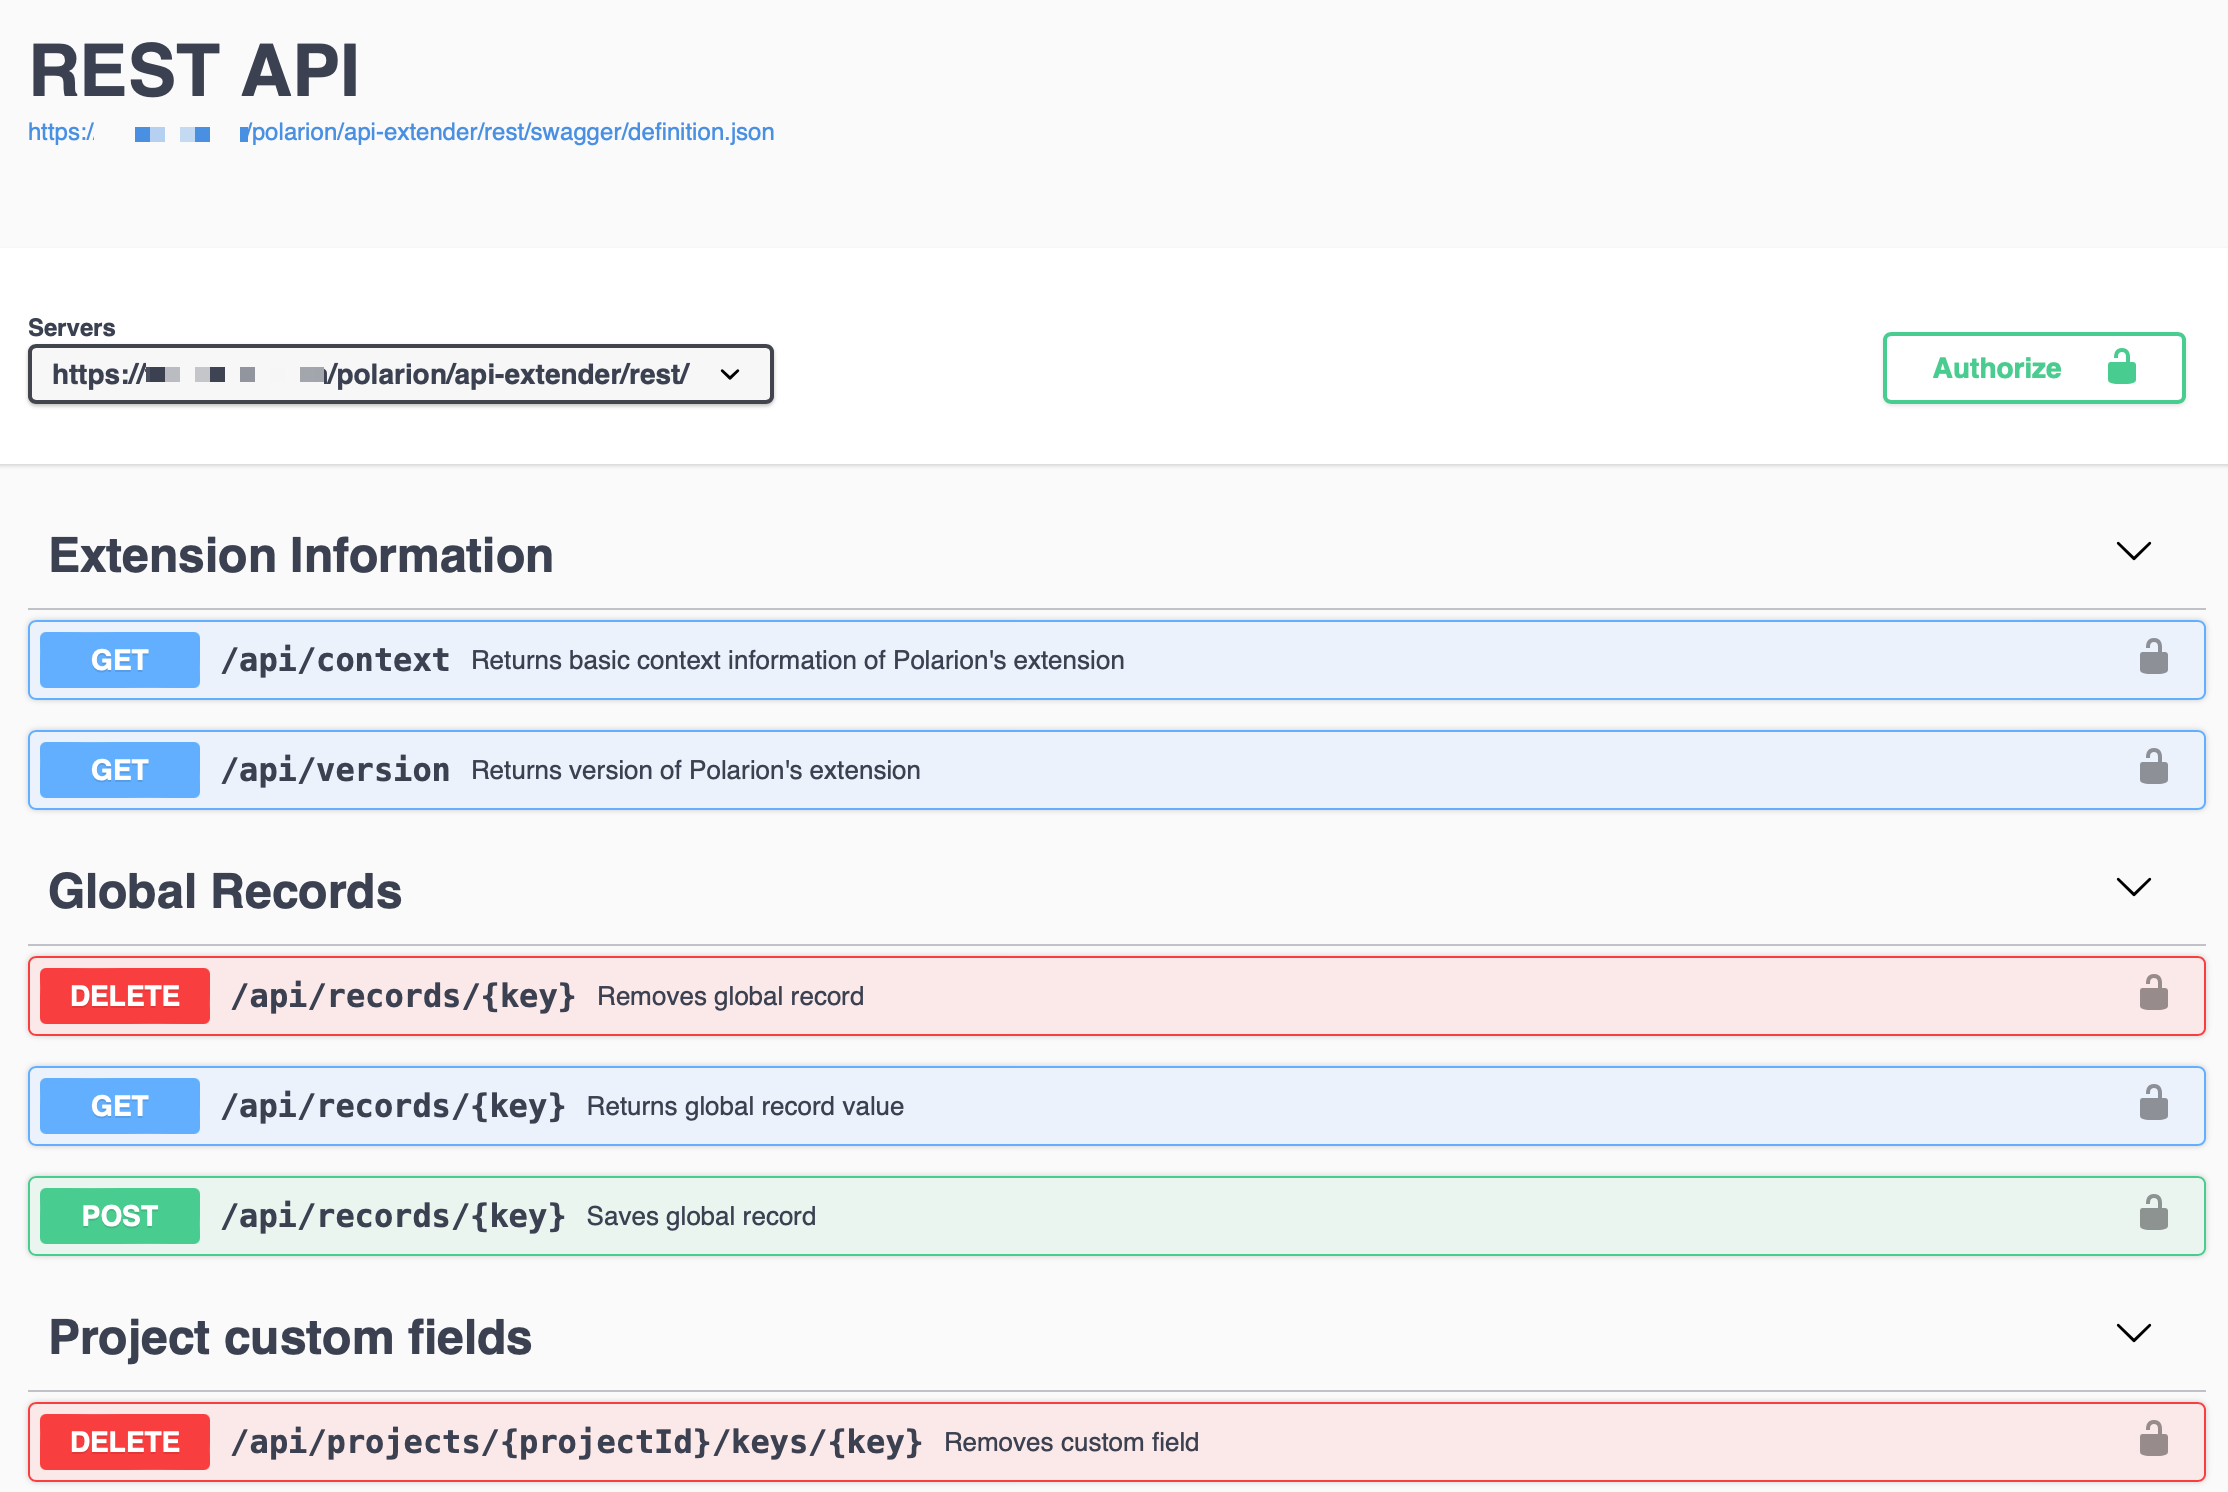Open the Servers dropdown
The image size is (2228, 1492).
729,374
